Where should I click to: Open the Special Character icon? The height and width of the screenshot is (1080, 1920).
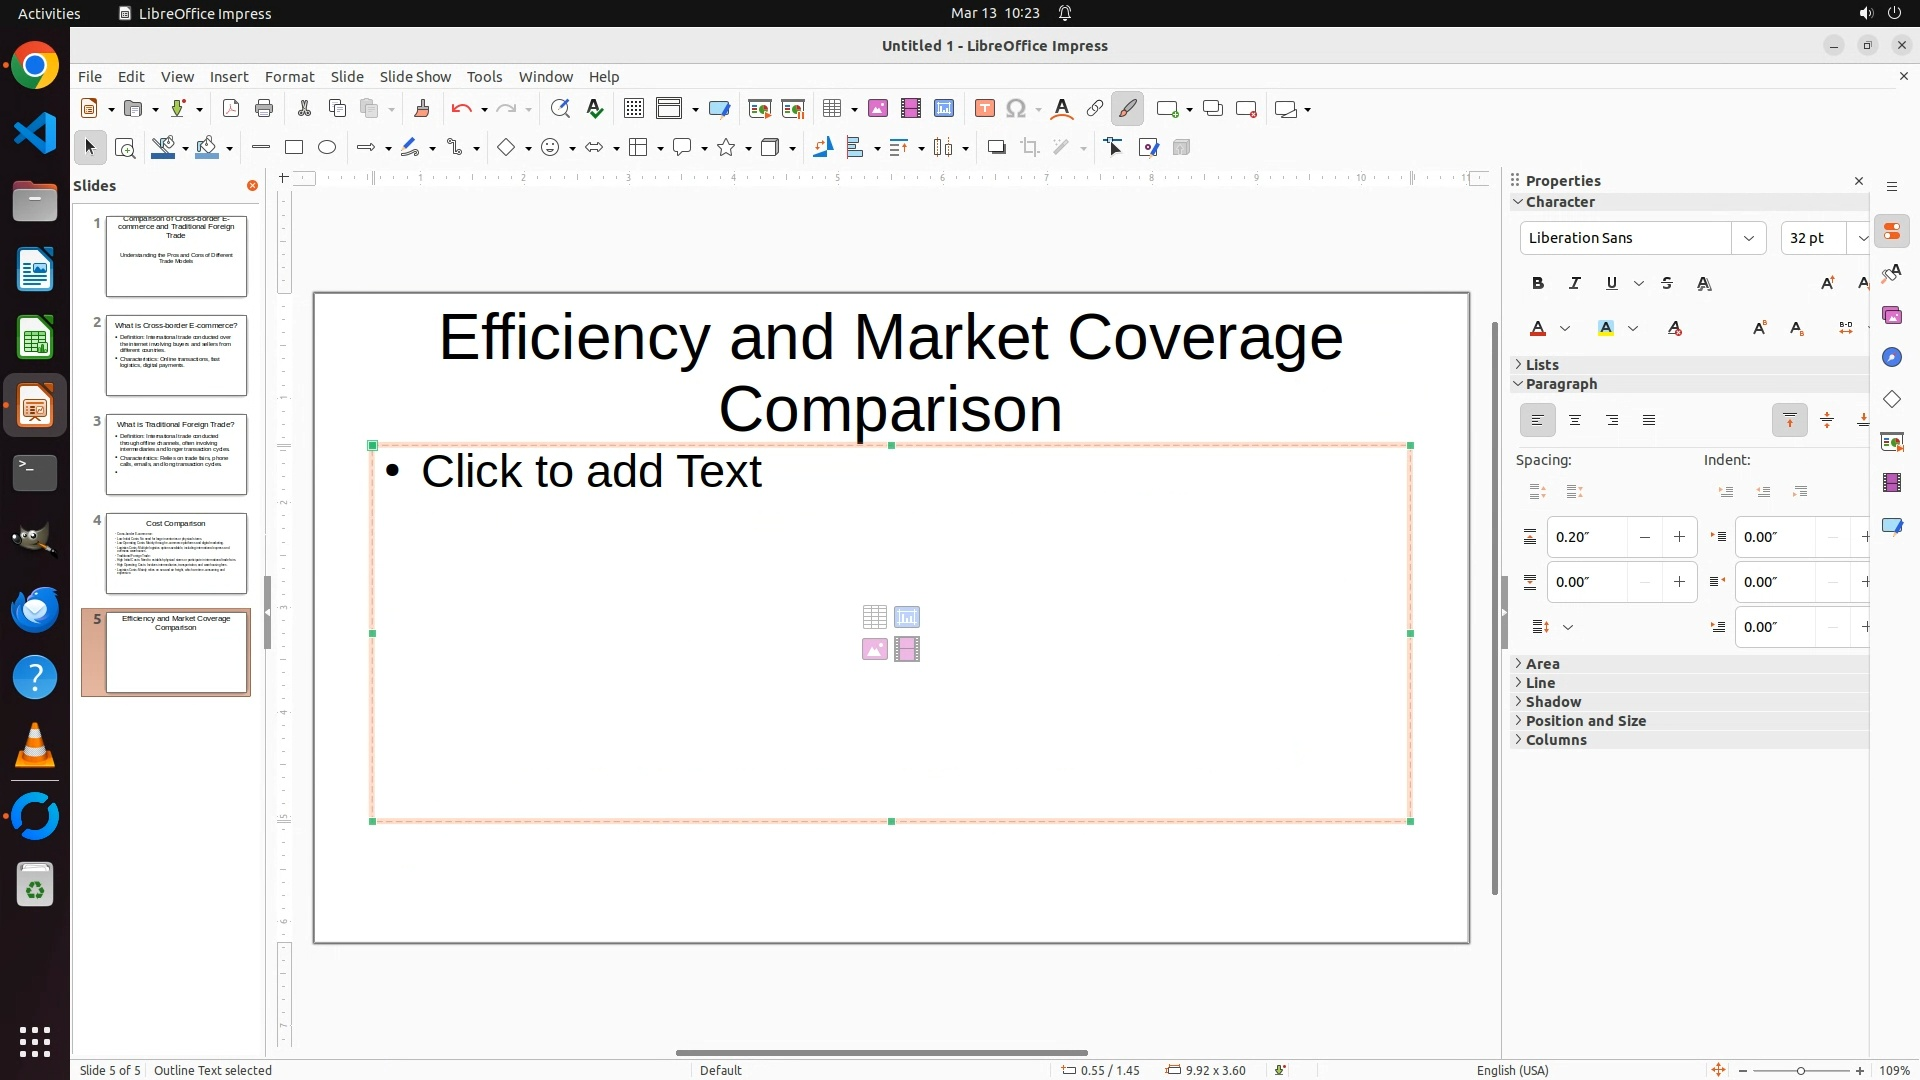(x=1016, y=109)
